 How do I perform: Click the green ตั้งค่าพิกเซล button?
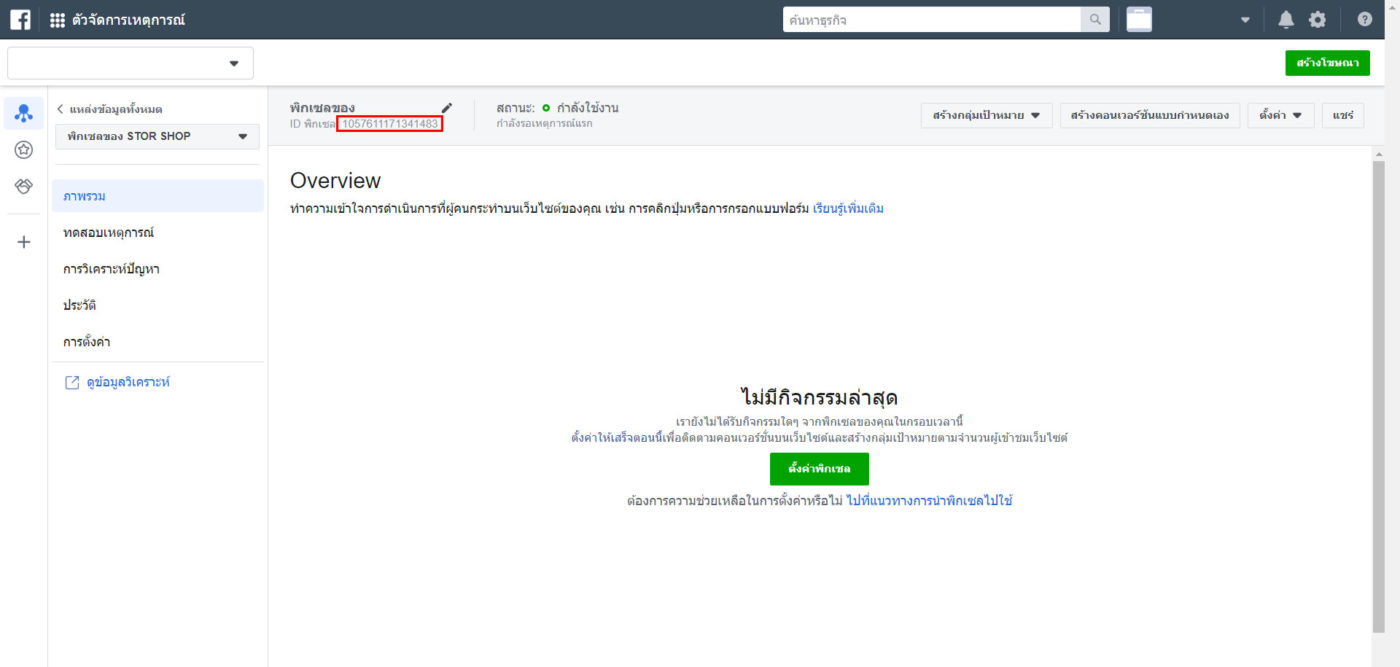click(x=819, y=468)
